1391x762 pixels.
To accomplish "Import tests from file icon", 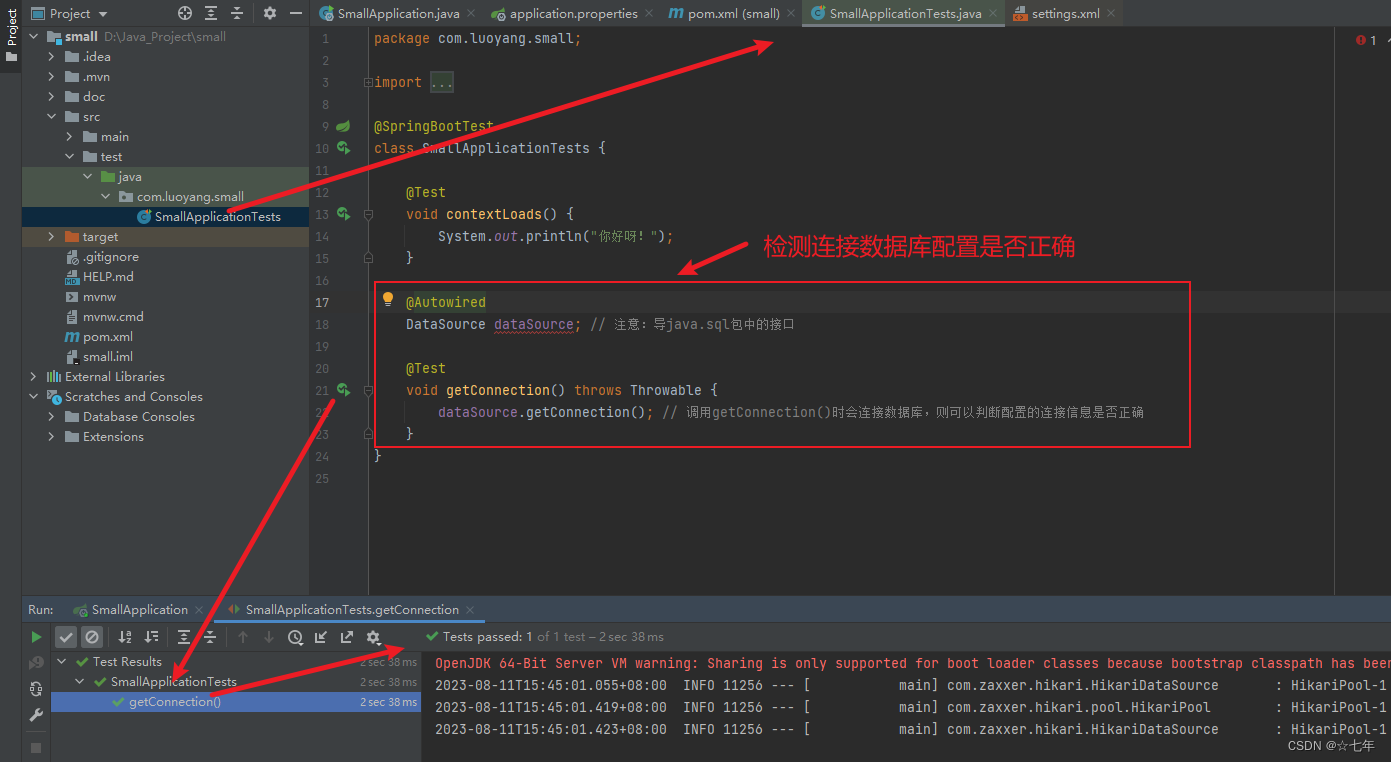I will click(321, 637).
